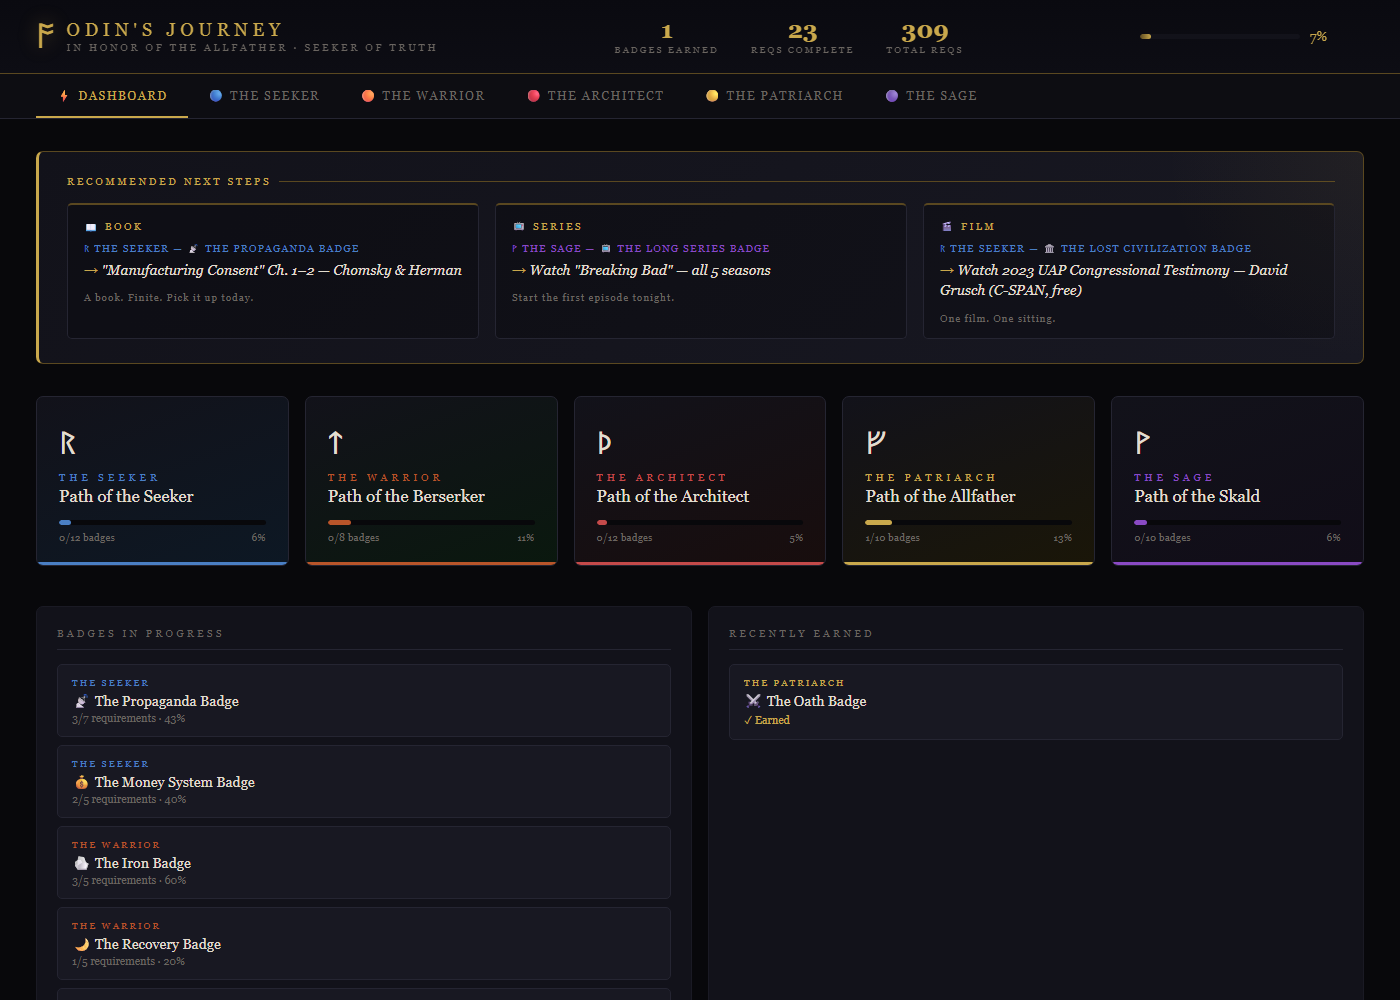Click the film icon on the Film recommendation
The height and width of the screenshot is (1000, 1400).
coord(947,227)
